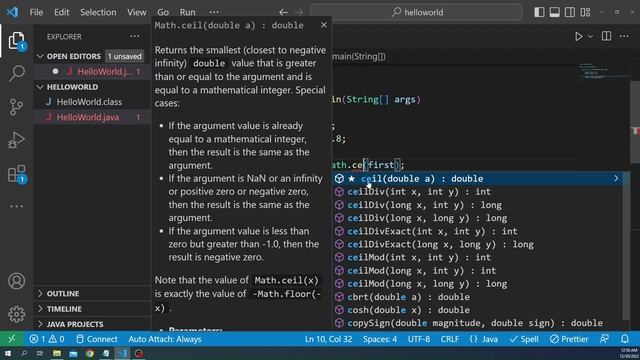Expand details chevron on ceil suggestion
The image size is (640, 360).
616,178
